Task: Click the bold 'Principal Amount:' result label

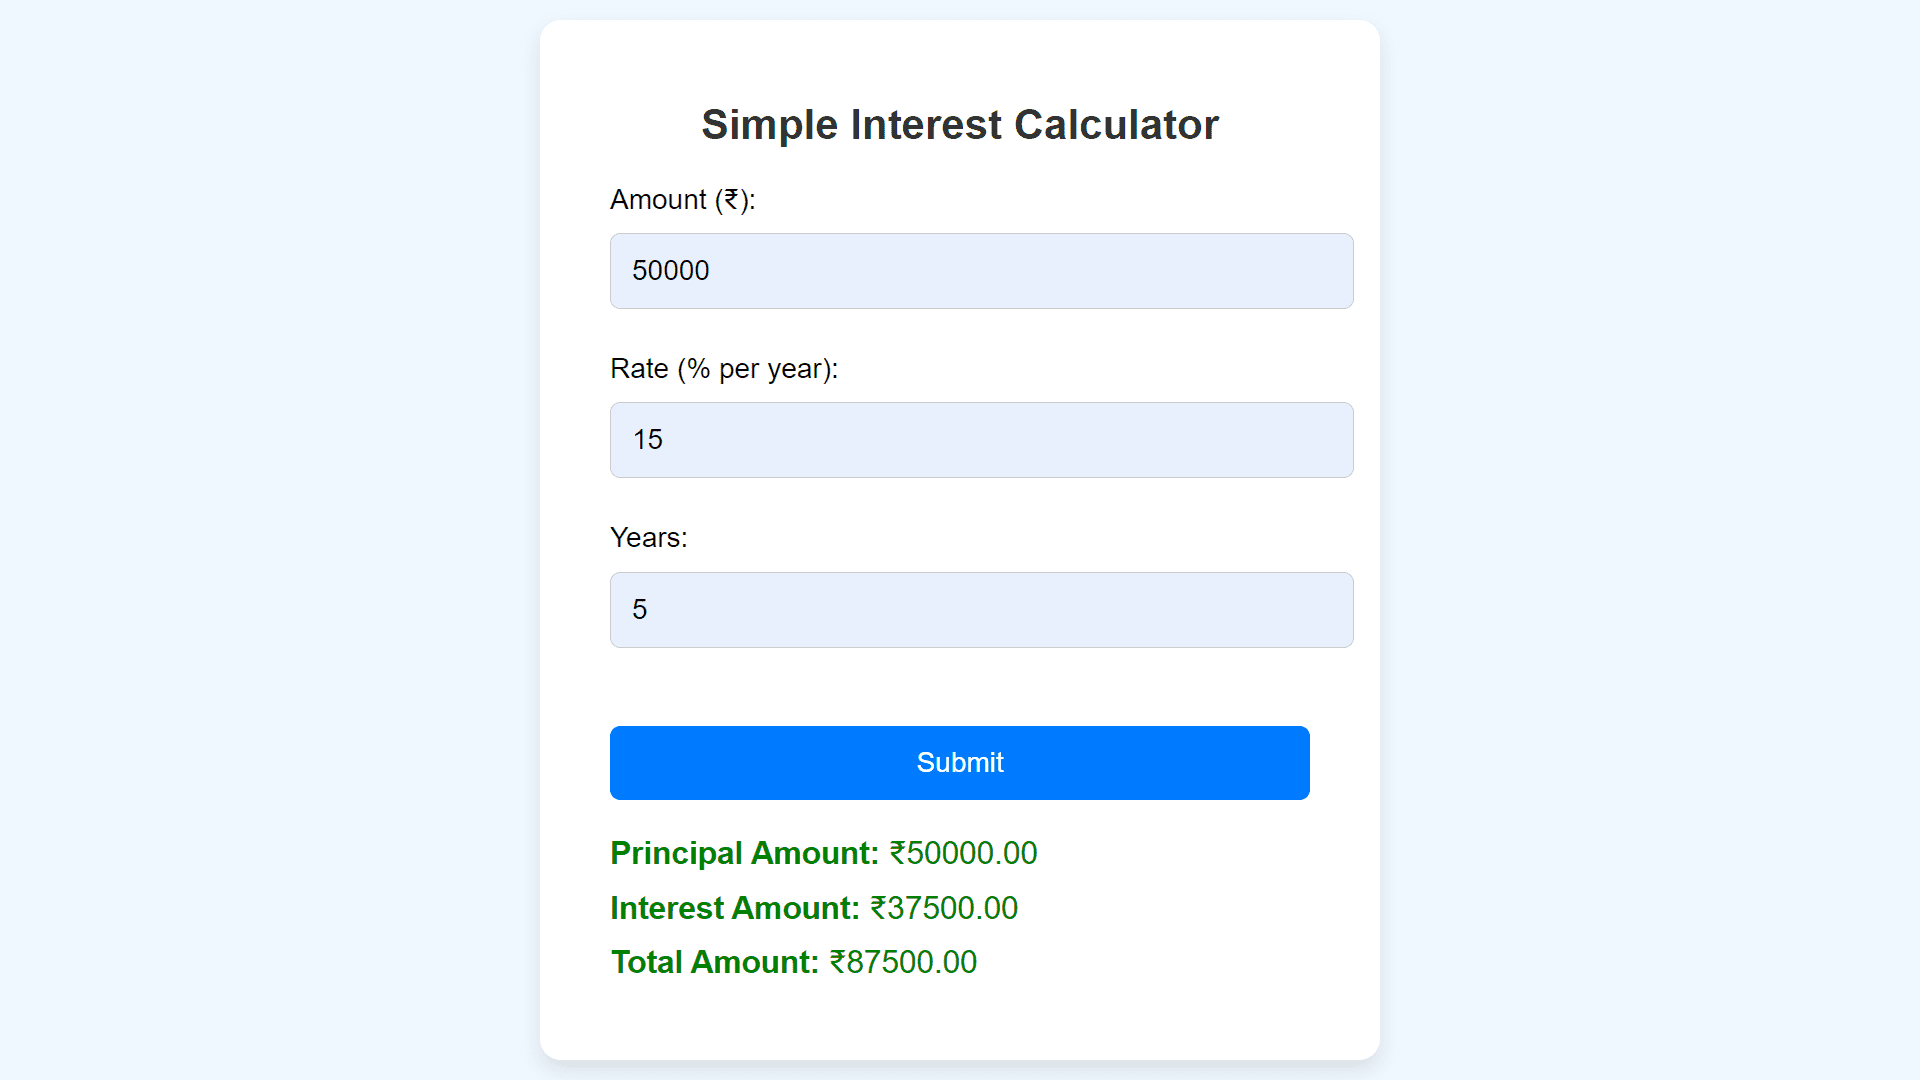Action: click(x=745, y=853)
